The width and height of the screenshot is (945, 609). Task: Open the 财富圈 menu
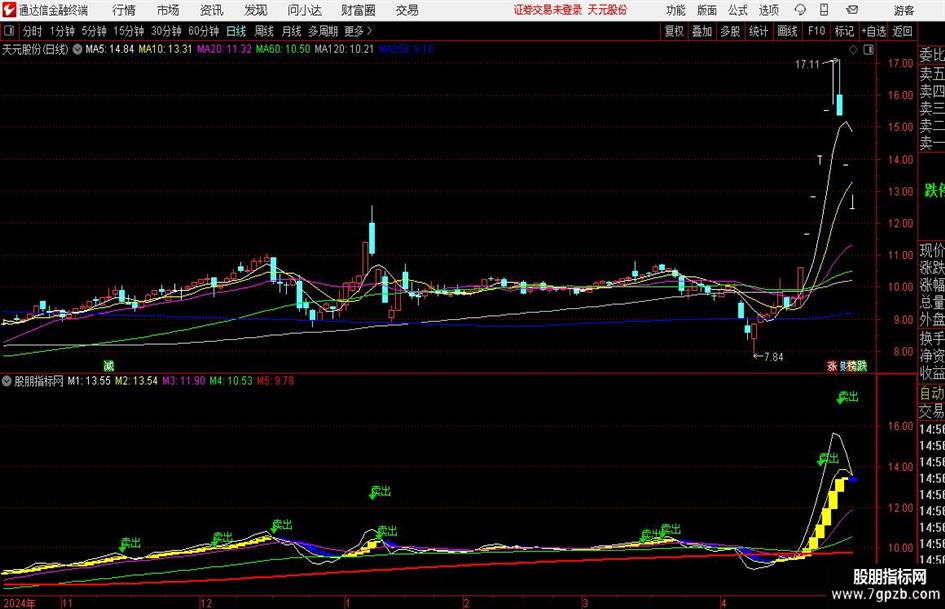pos(359,10)
